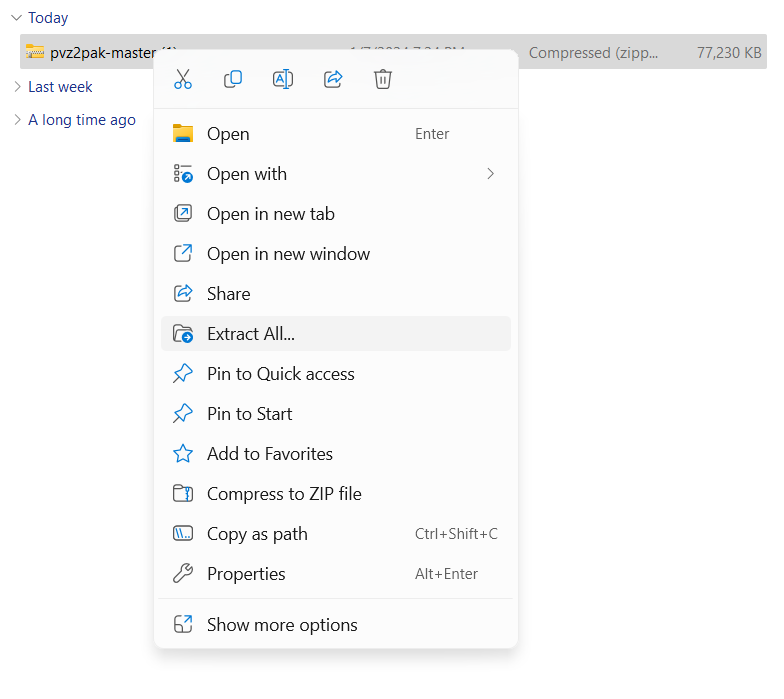
Task: Click the Cut scissors icon
Action: pos(183,79)
